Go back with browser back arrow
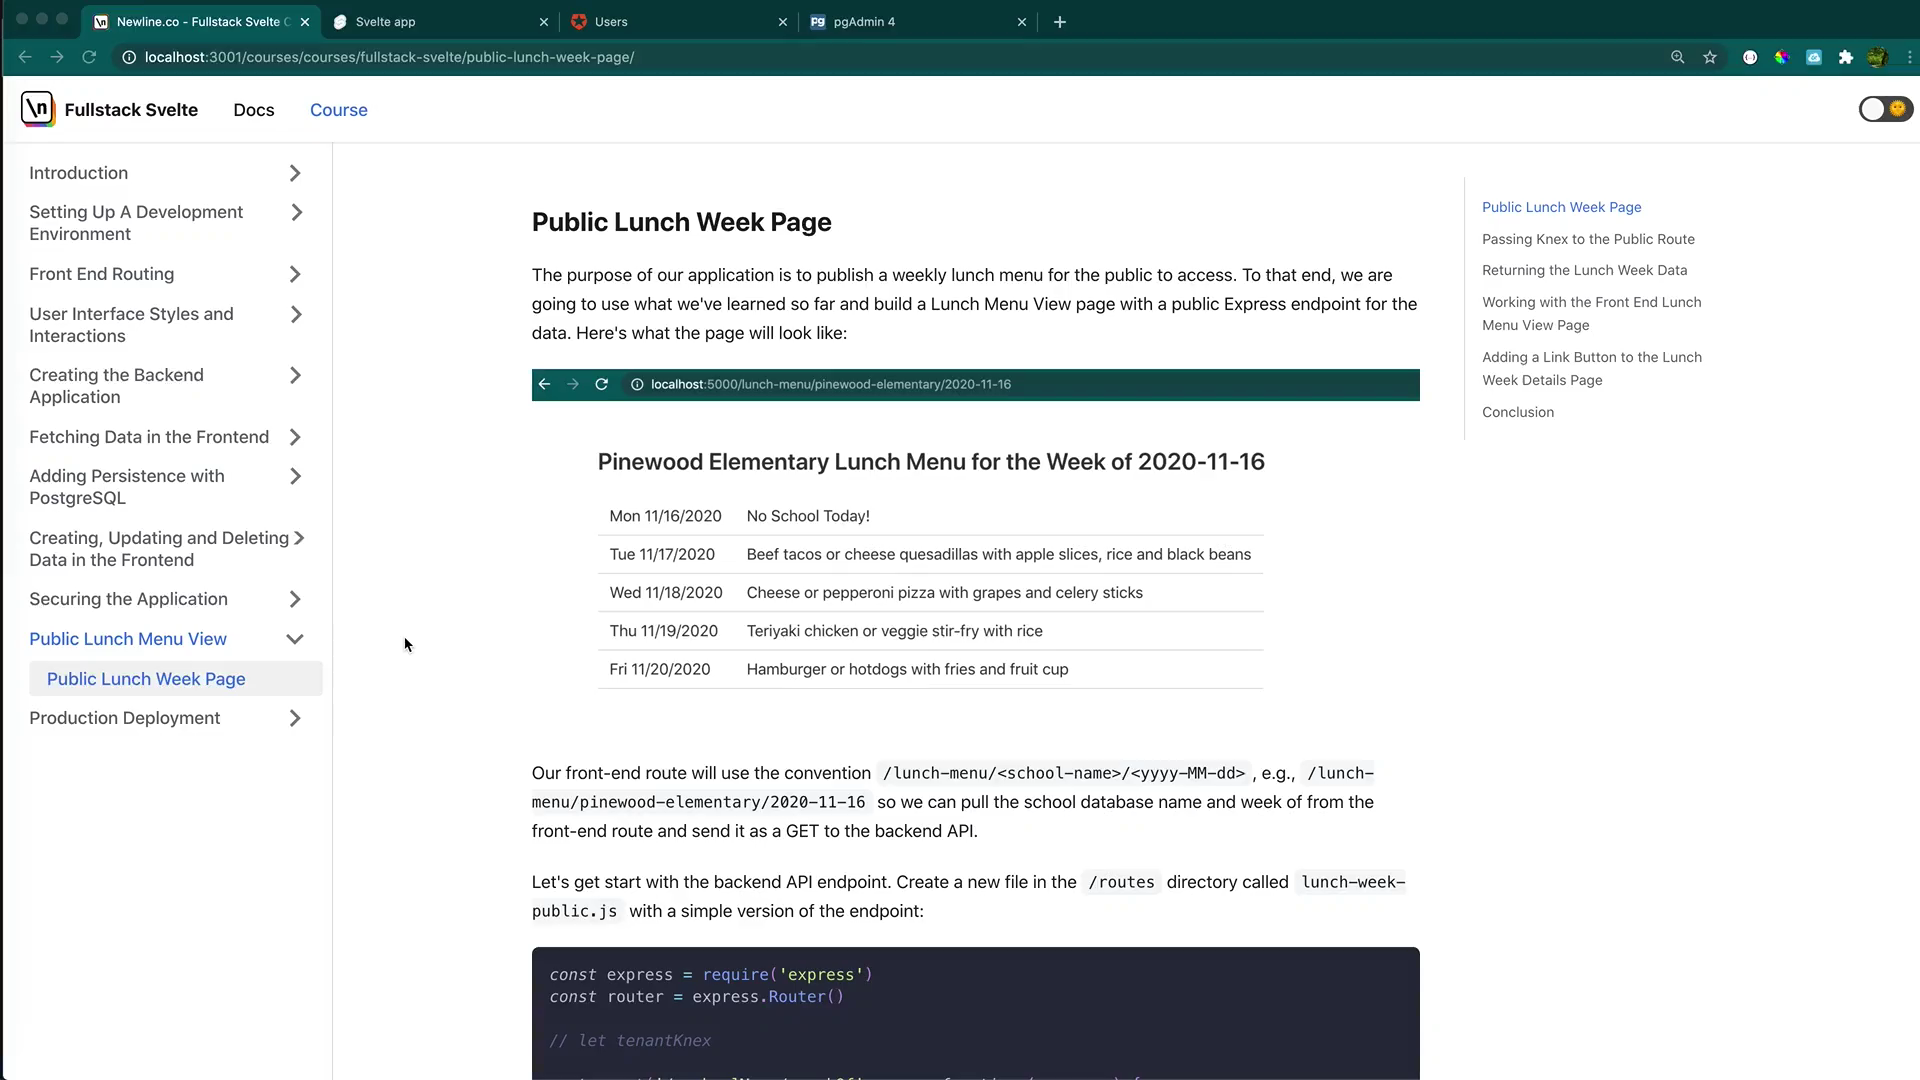This screenshot has width=1920, height=1080. pos(25,57)
